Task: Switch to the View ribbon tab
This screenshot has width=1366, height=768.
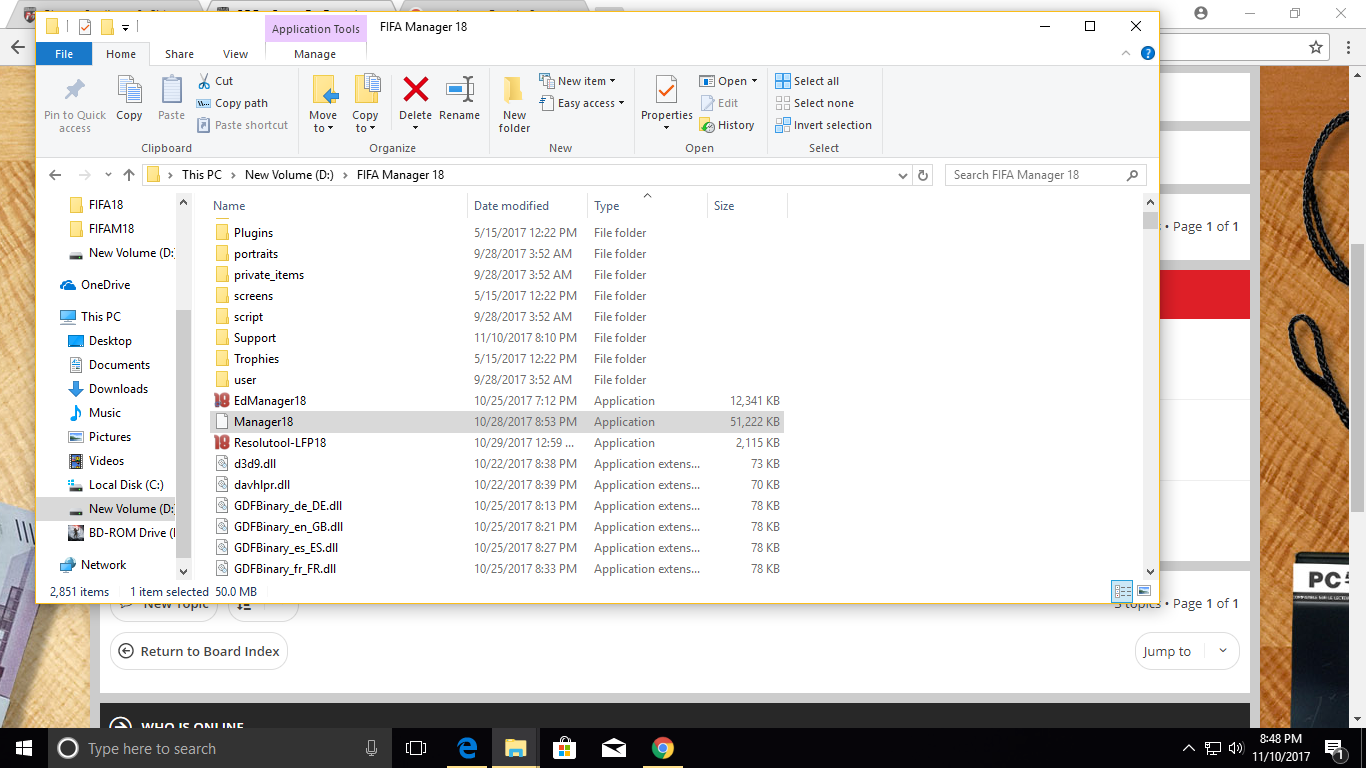Action: coord(236,54)
